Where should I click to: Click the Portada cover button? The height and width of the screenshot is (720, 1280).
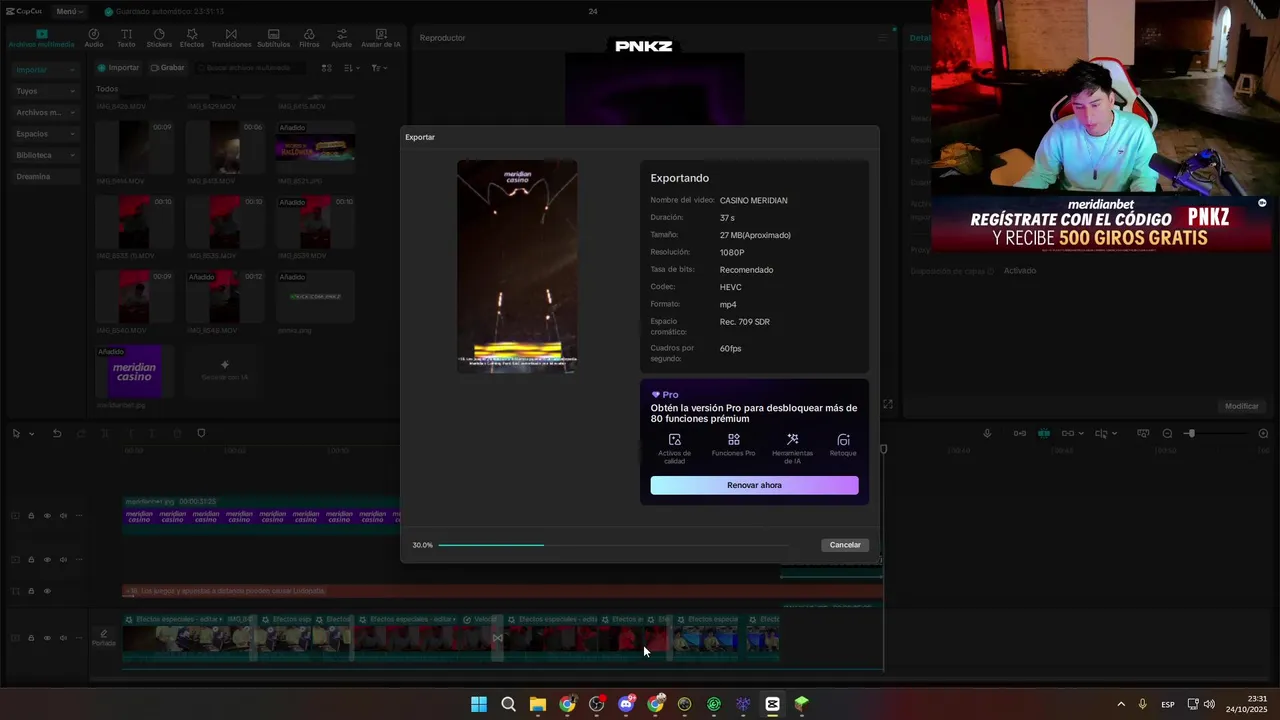point(104,638)
